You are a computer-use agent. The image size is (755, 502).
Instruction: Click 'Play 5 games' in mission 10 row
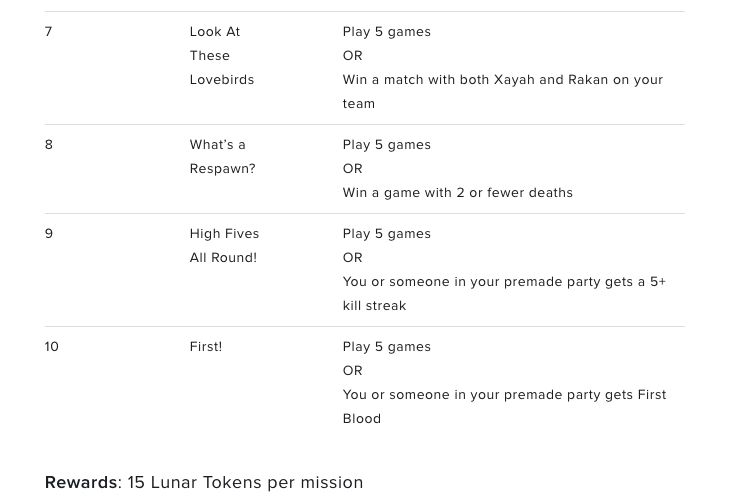(387, 347)
